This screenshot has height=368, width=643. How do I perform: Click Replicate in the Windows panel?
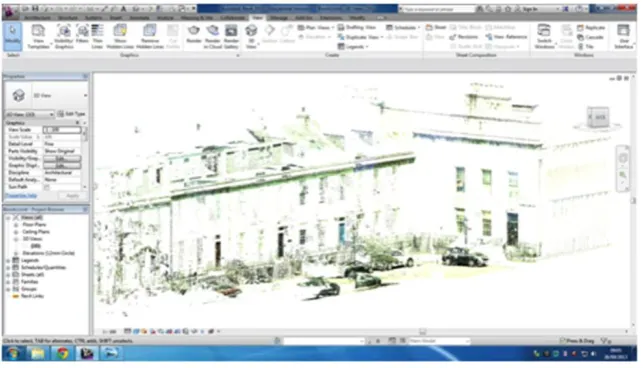[x=591, y=27]
